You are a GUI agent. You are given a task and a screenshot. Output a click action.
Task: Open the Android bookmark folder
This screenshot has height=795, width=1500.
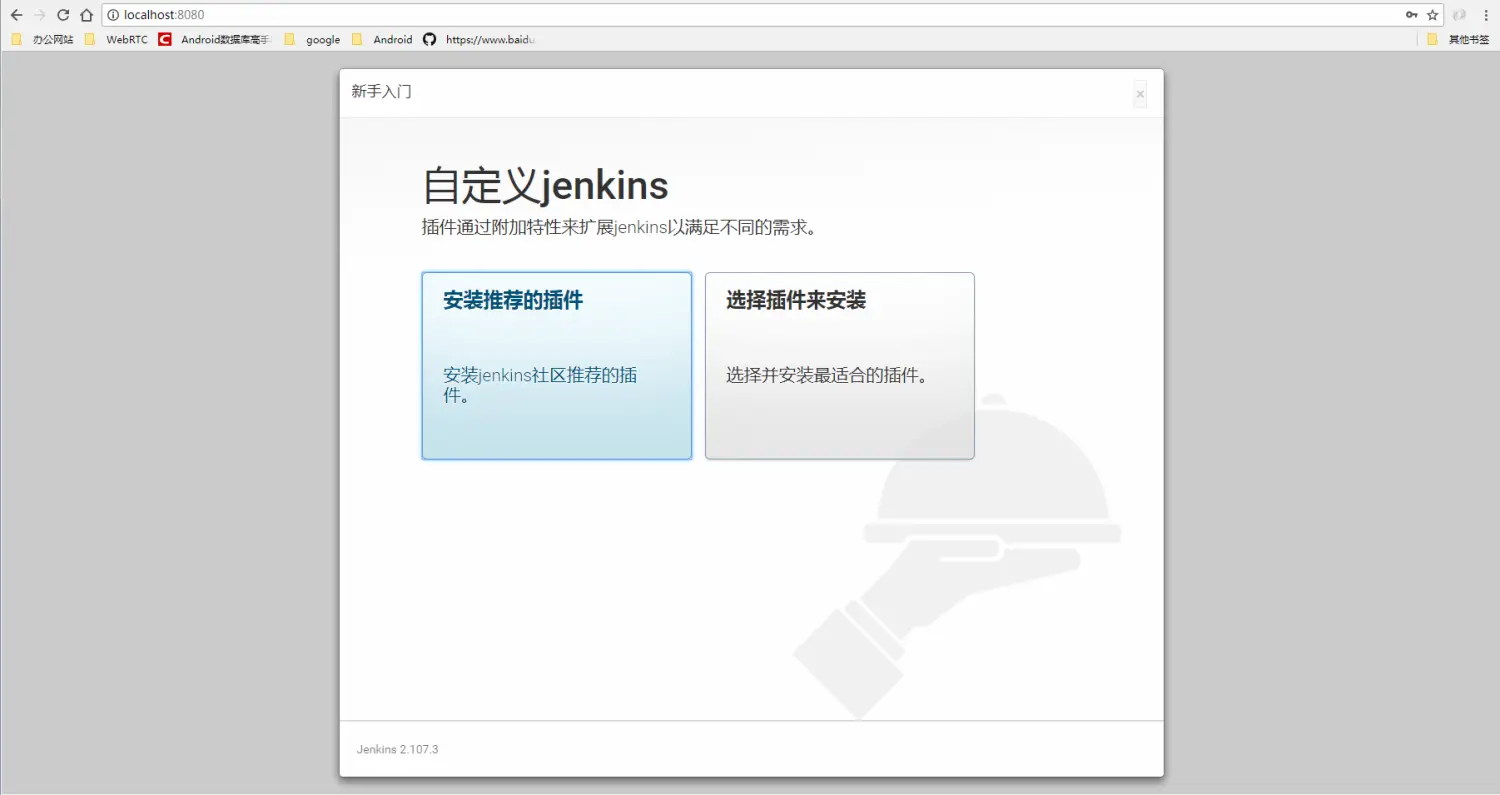pyautogui.click(x=381, y=40)
